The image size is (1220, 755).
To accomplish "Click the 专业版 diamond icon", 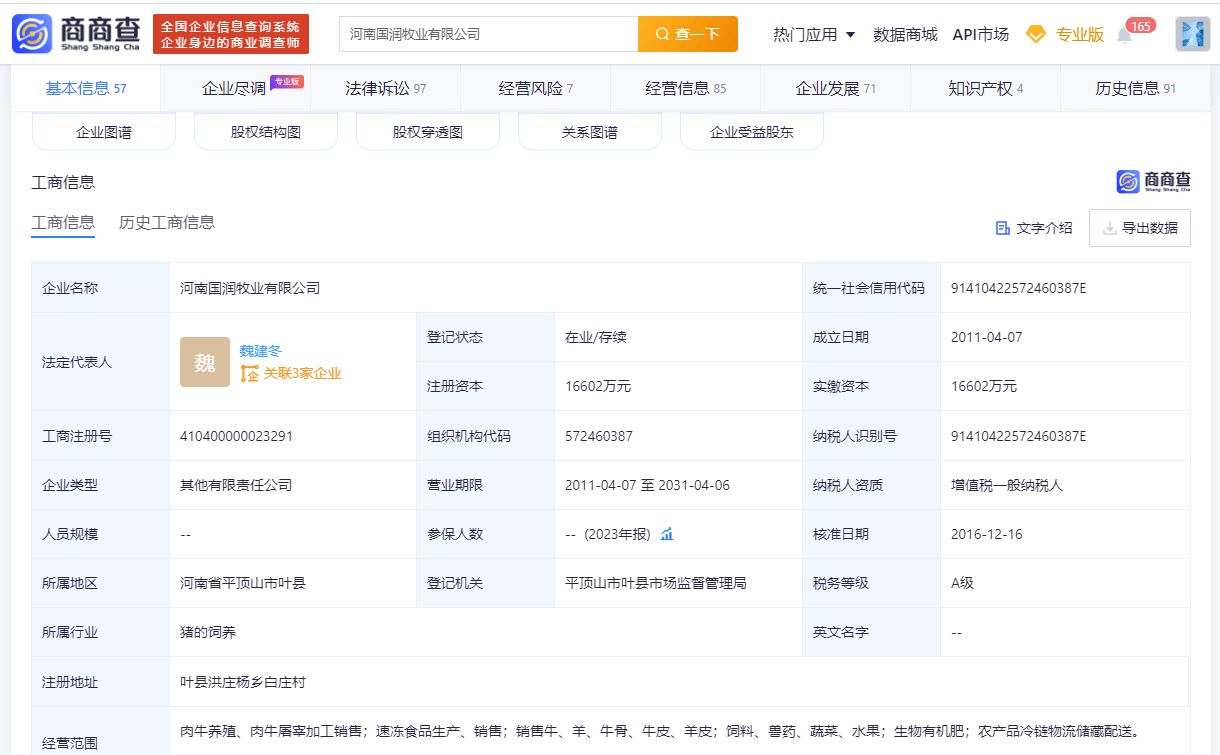I will [1036, 34].
